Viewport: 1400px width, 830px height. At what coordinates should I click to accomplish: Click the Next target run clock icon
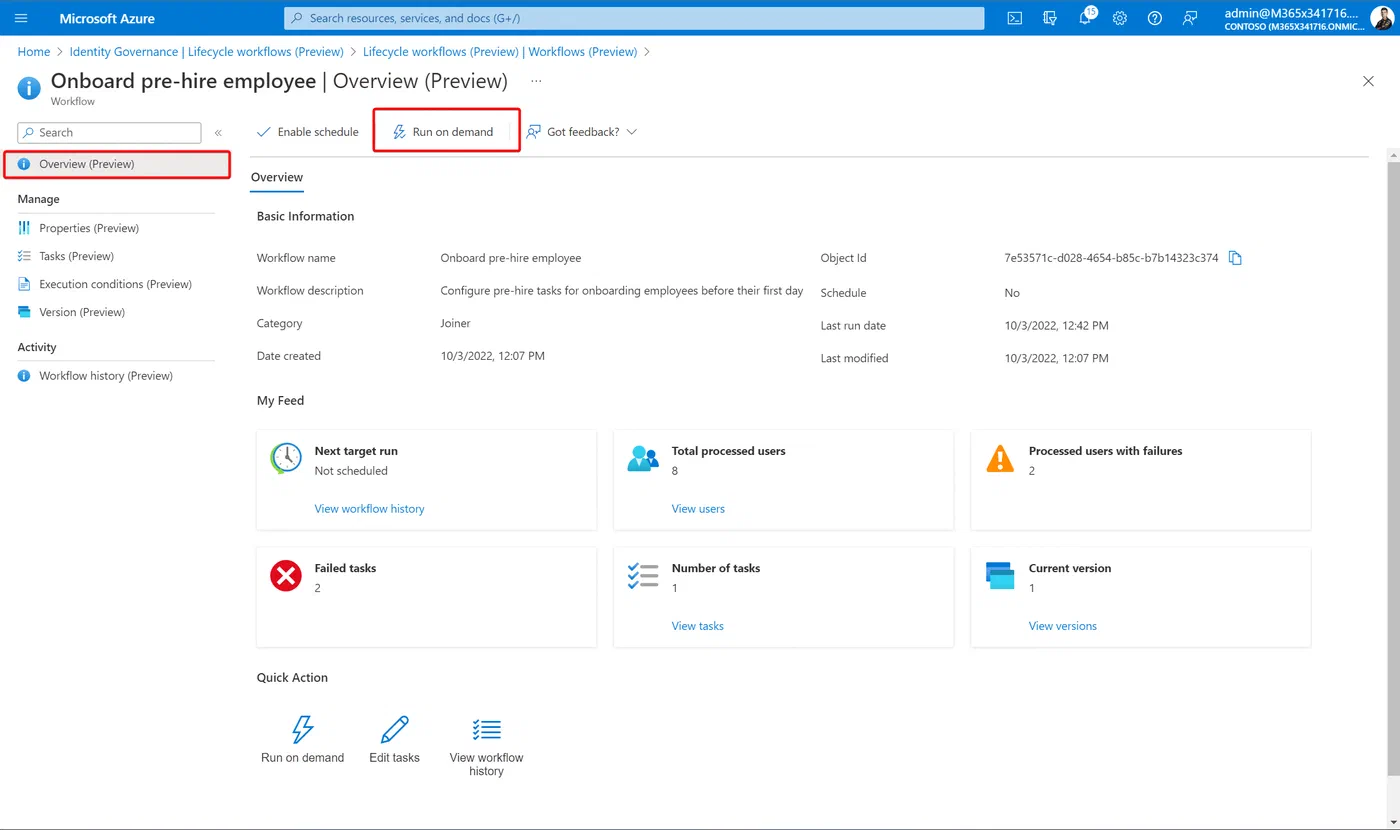(286, 458)
